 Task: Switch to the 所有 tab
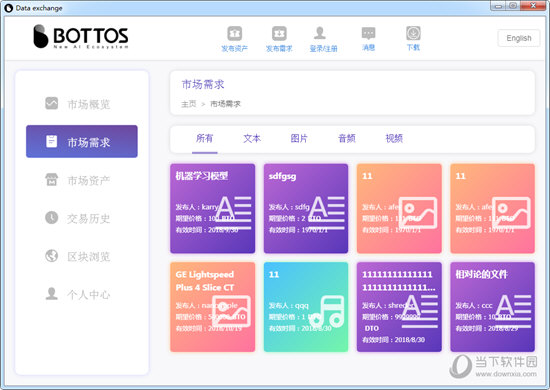point(204,138)
